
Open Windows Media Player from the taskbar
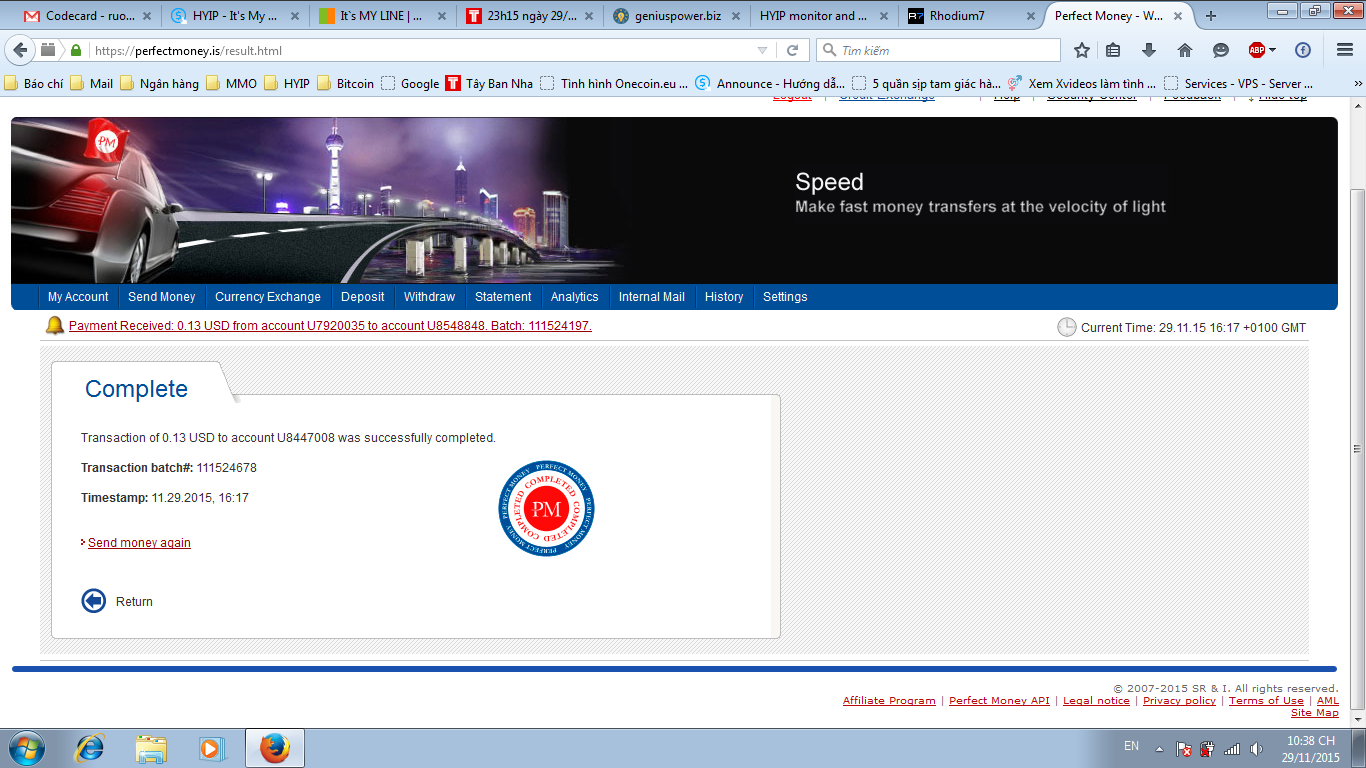pyautogui.click(x=210, y=748)
